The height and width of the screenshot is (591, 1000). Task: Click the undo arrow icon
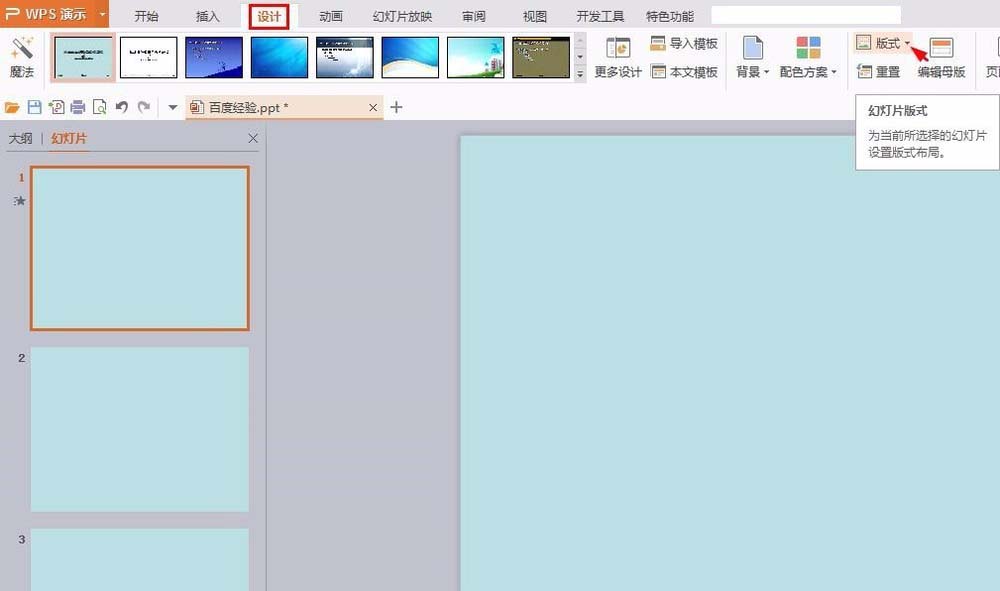[122, 107]
